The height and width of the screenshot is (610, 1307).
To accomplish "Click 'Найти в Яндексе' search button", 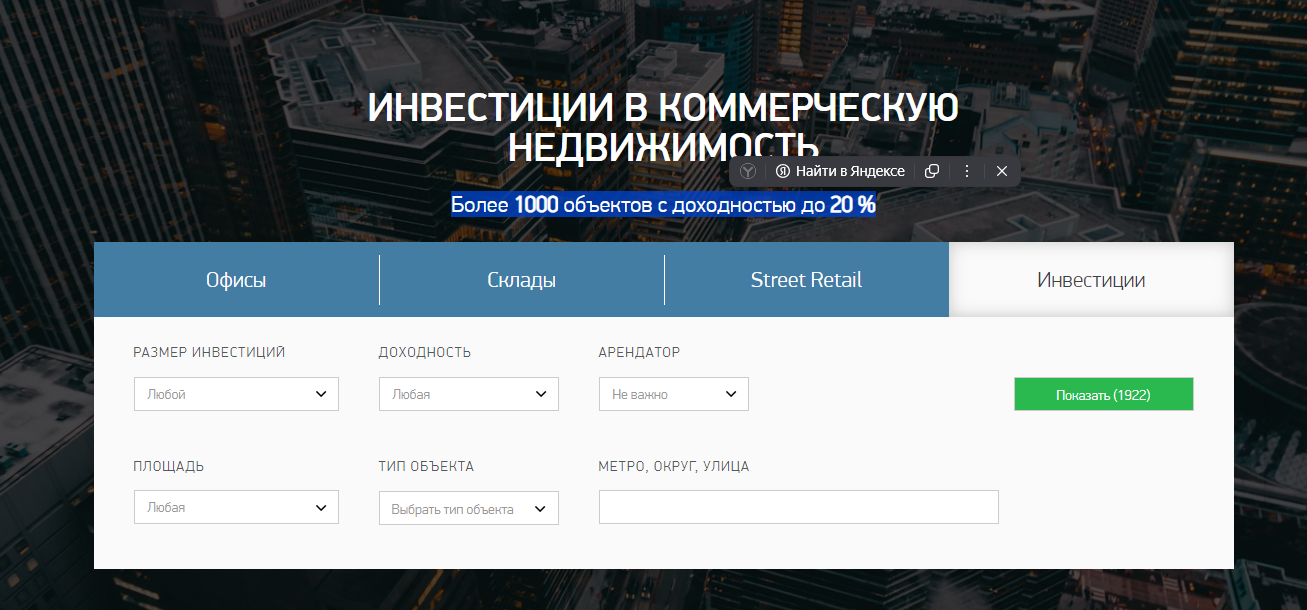I will pyautogui.click(x=841, y=171).
